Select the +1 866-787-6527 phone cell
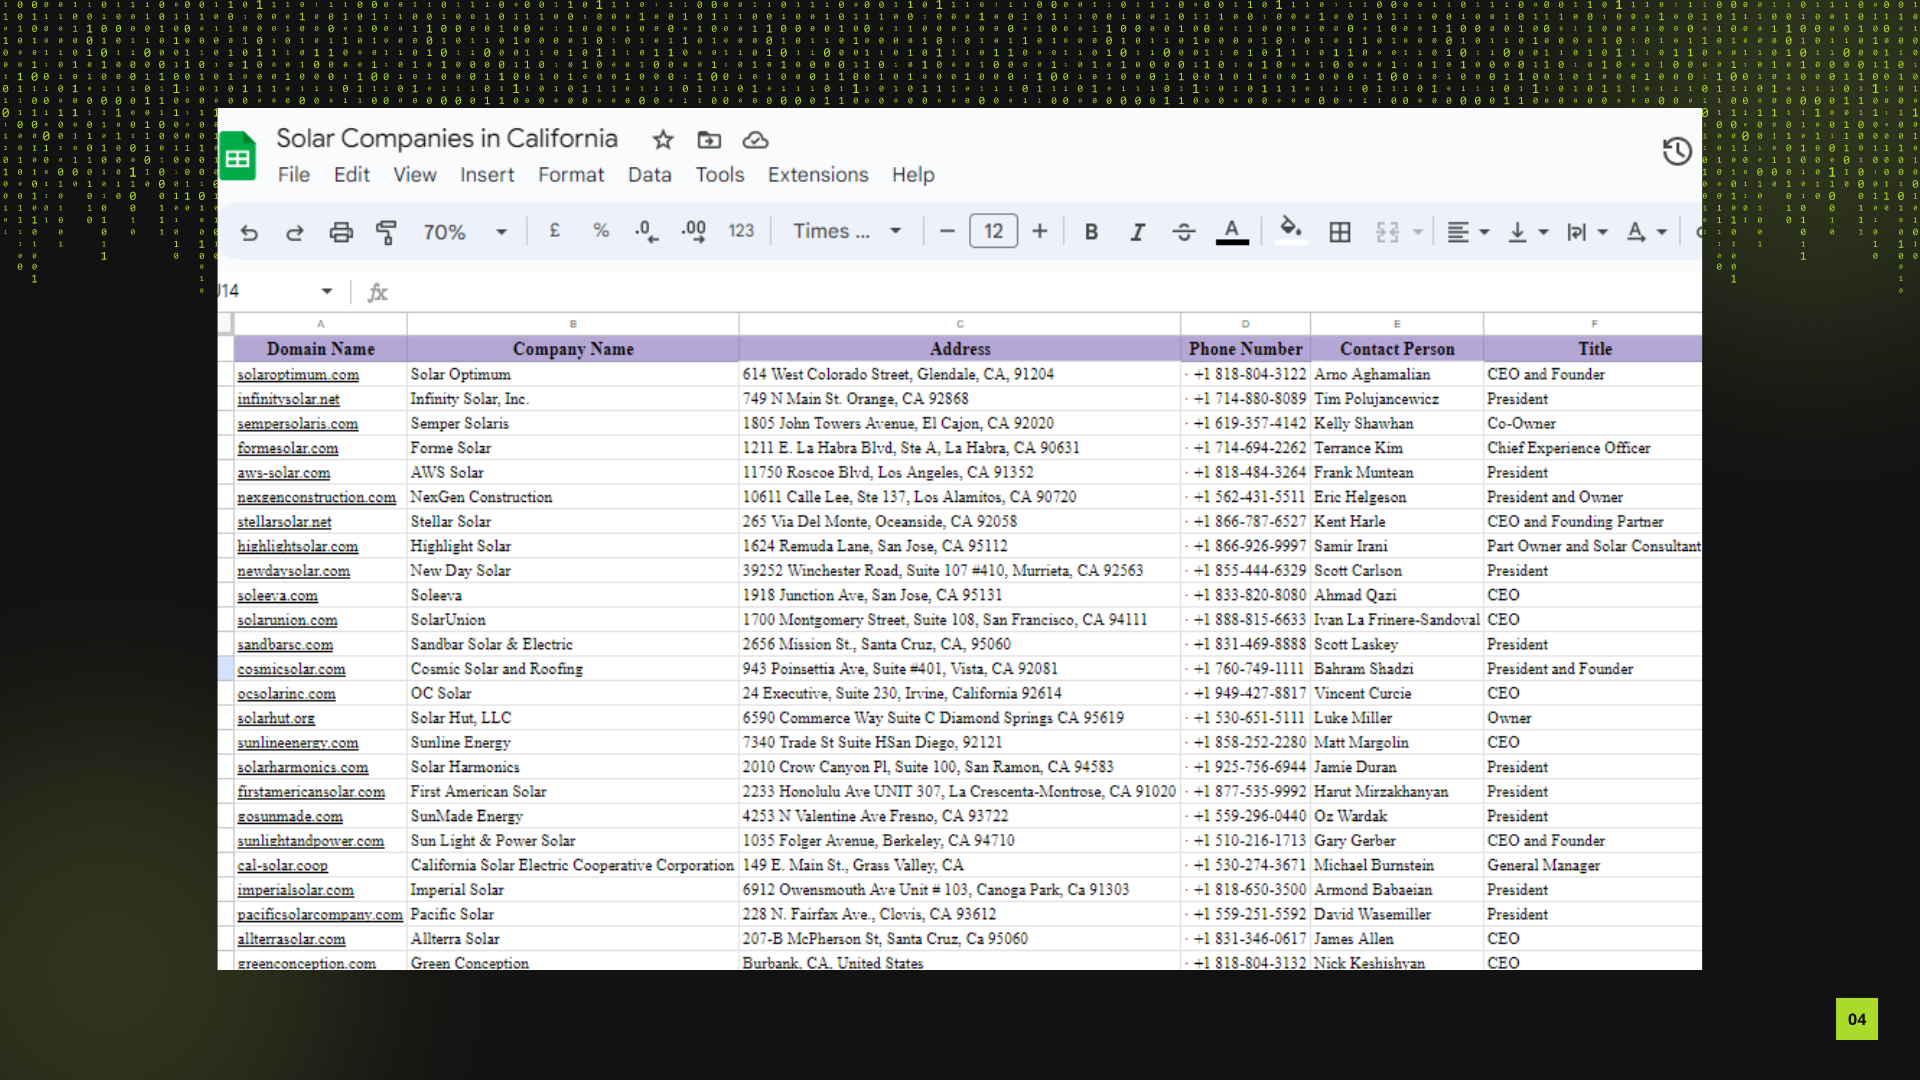The height and width of the screenshot is (1080, 1920). click(1245, 521)
